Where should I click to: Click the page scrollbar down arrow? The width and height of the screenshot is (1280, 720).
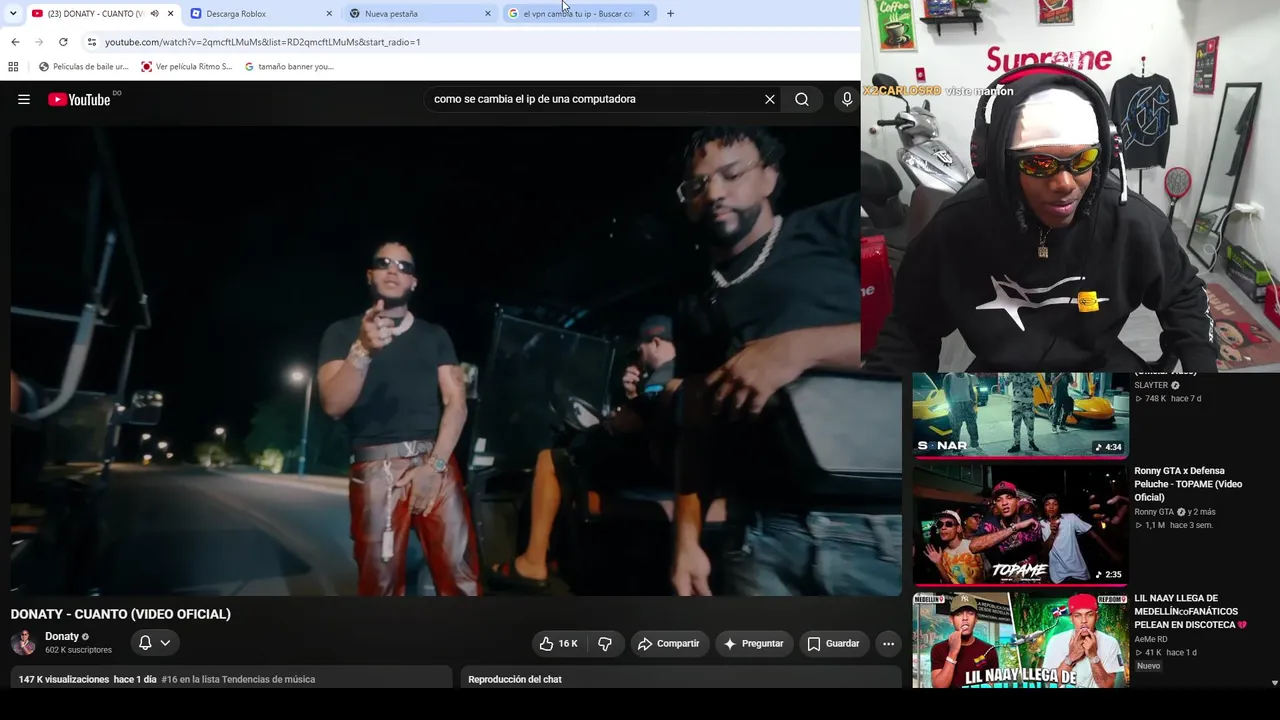click(x=1274, y=683)
